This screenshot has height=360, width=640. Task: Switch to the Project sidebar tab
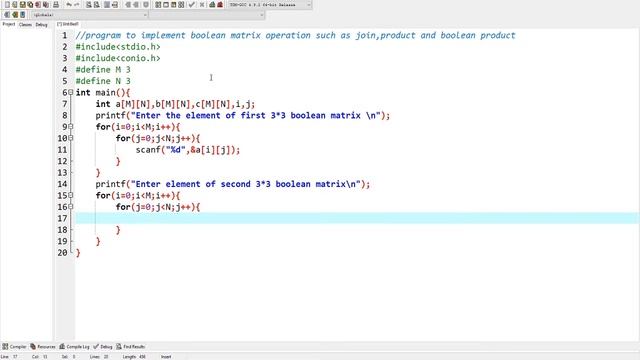click(9, 24)
